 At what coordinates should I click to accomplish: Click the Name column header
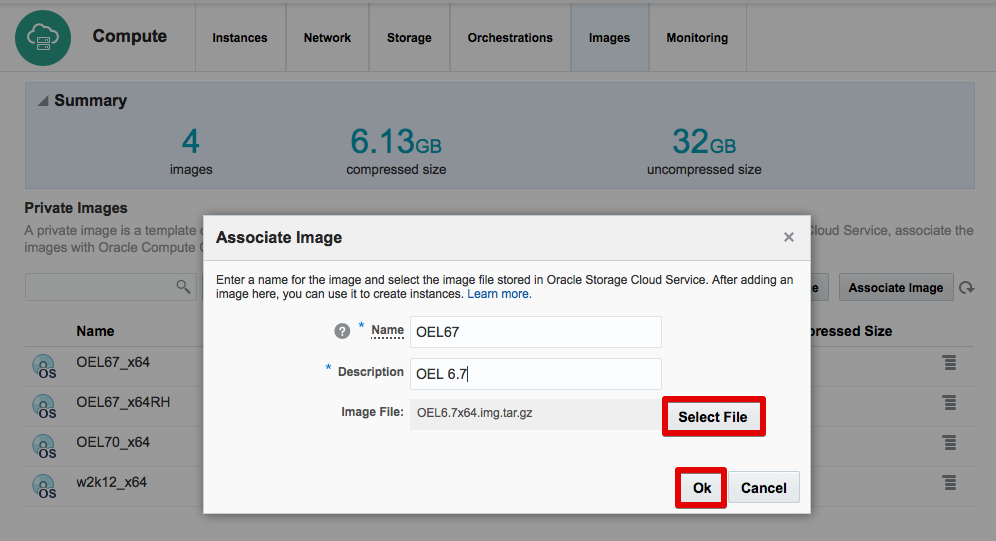95,331
